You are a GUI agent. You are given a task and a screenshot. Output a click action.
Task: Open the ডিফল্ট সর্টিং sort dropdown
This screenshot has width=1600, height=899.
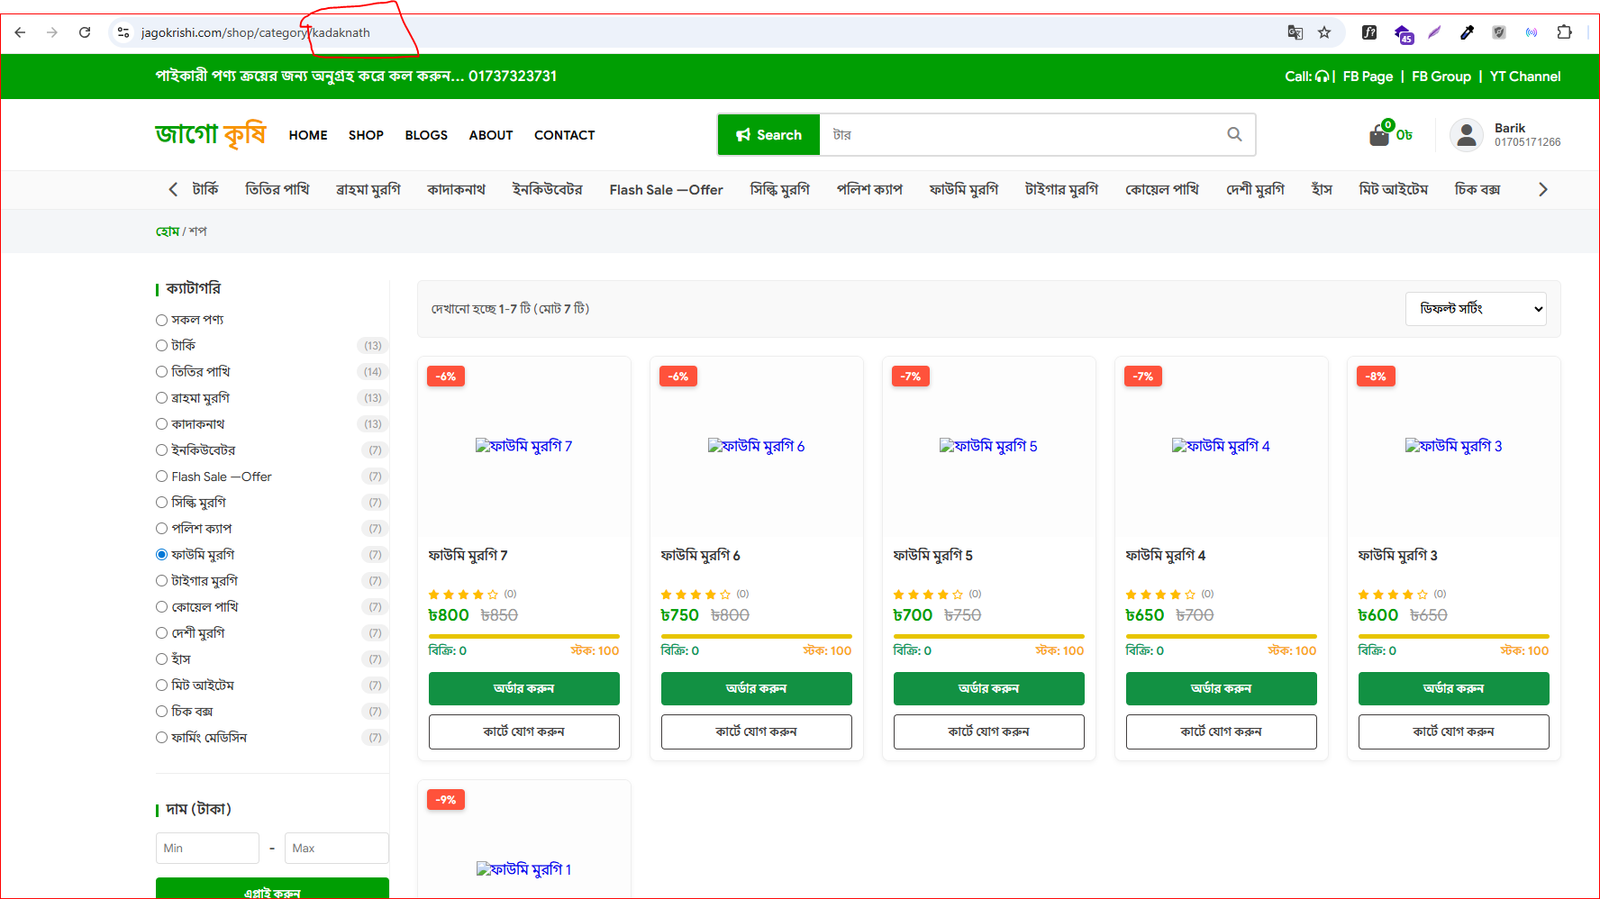pos(1475,309)
